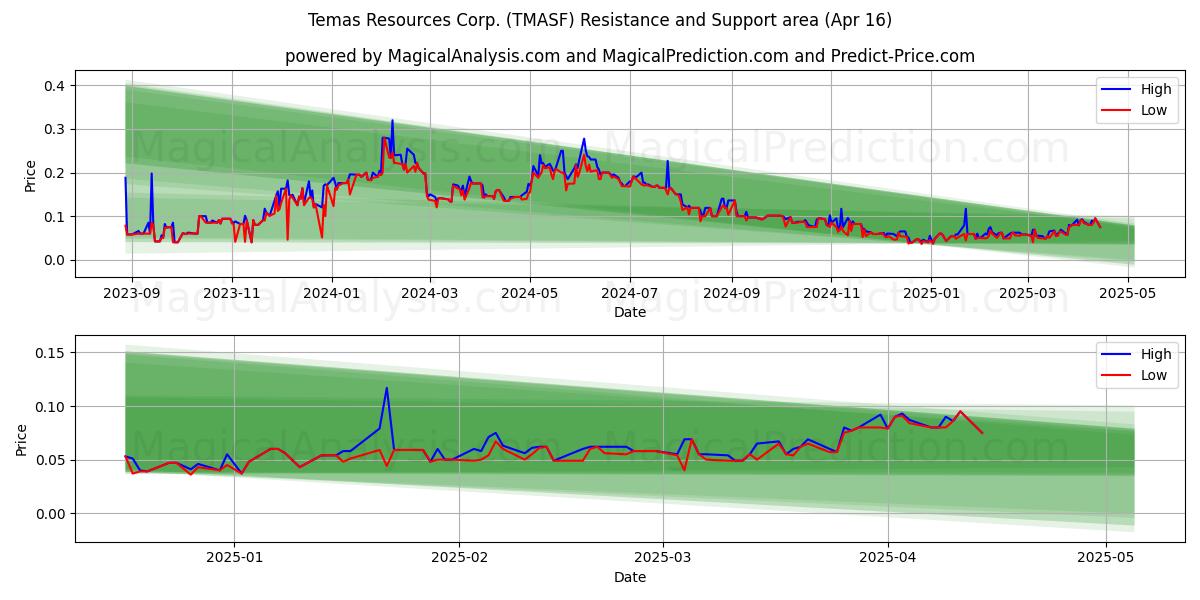
Task: Click the '2024-03' date tick label
Action: coord(430,294)
